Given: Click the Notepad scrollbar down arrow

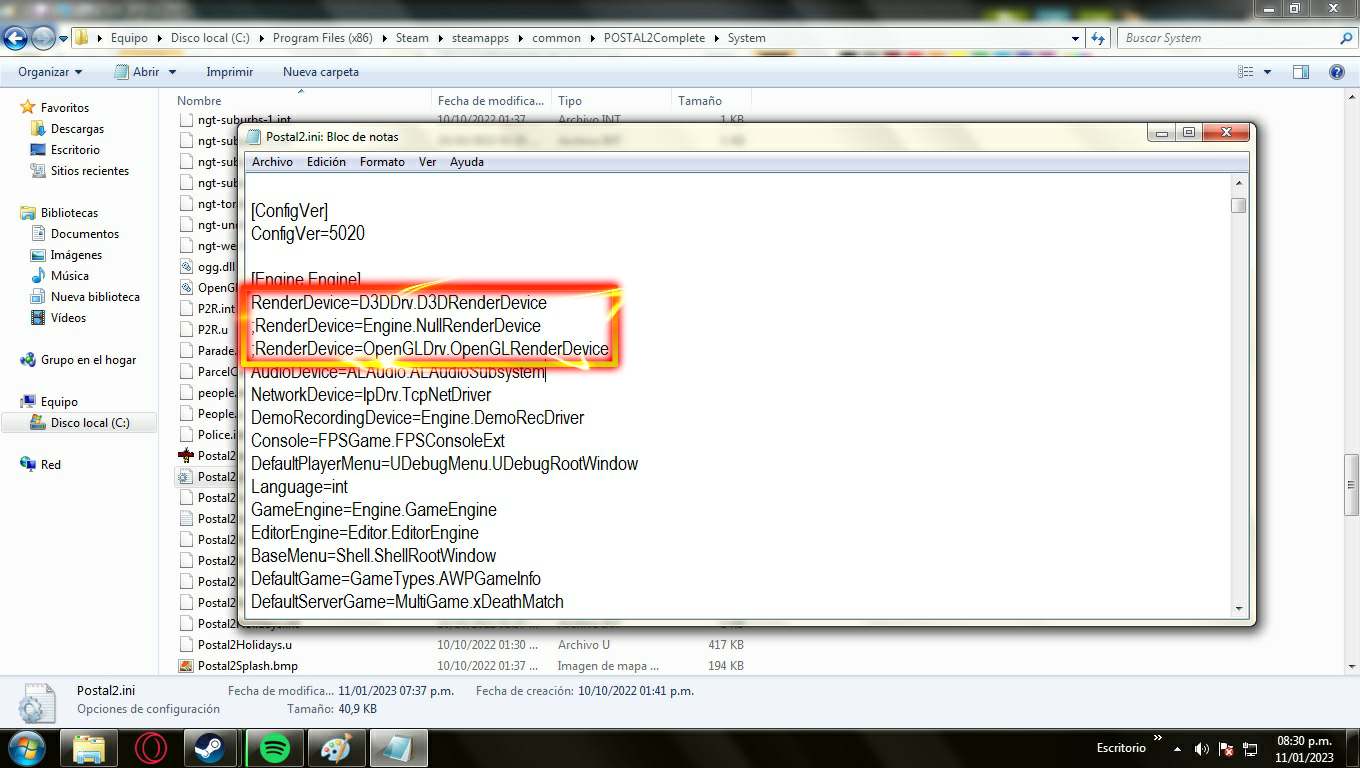Looking at the screenshot, I should pos(1239,608).
